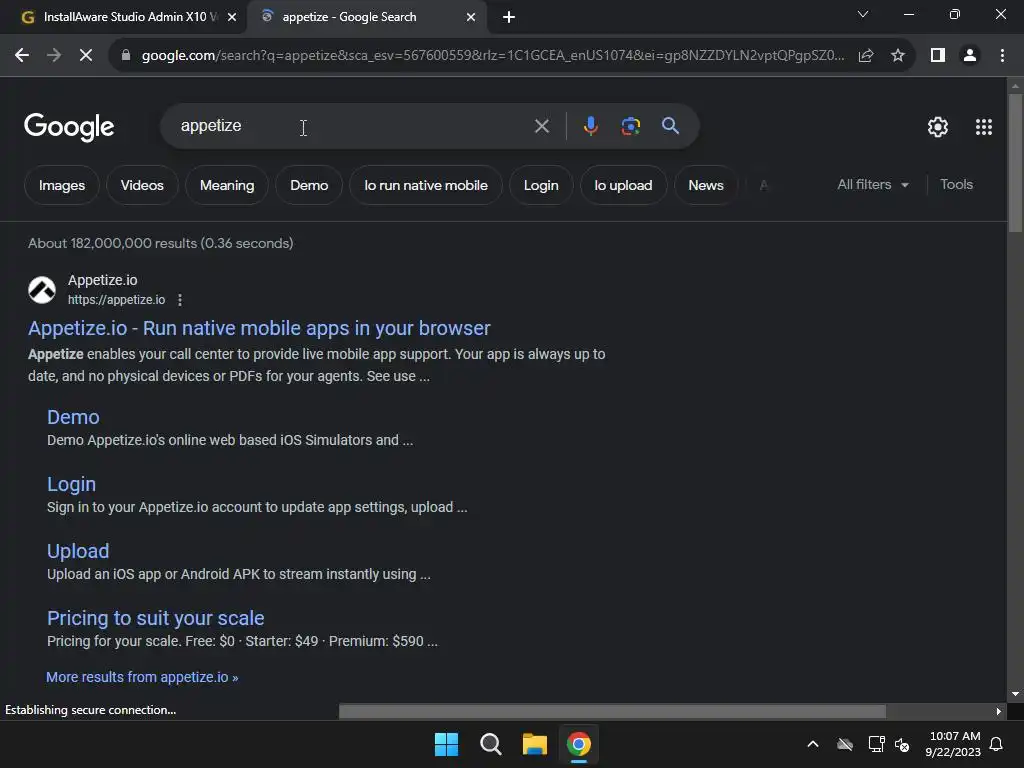Select the Meaning filter chip
Viewport: 1024px width, 768px height.
(x=227, y=185)
